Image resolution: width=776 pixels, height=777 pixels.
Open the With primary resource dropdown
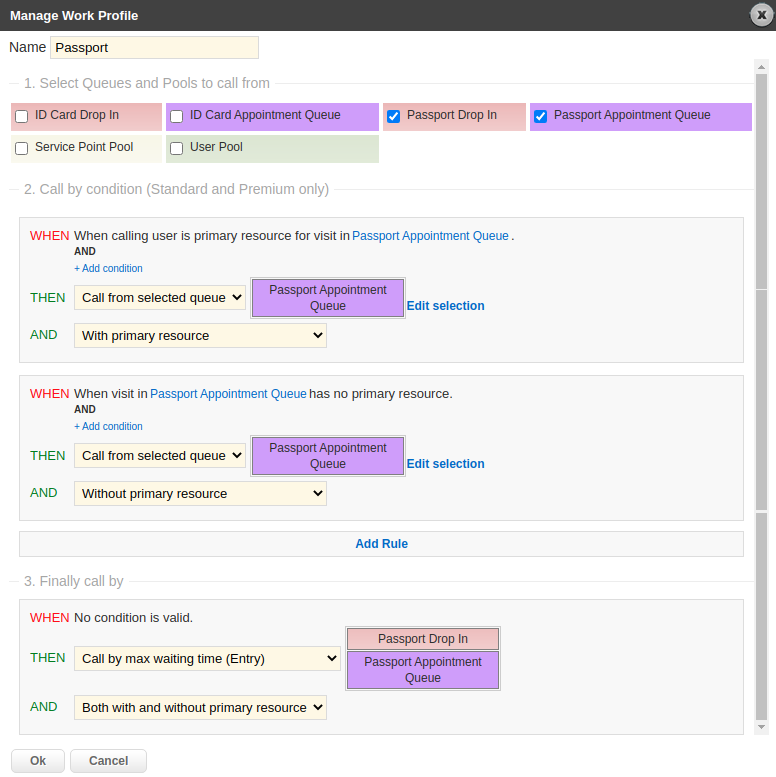click(200, 336)
